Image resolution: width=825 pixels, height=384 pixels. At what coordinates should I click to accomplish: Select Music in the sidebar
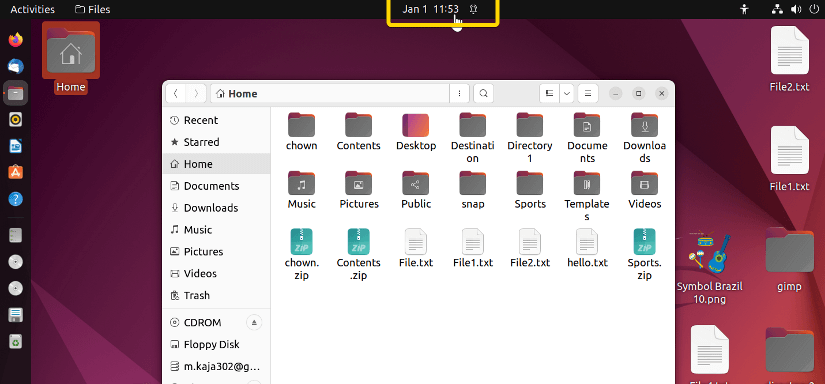tap(217, 230)
